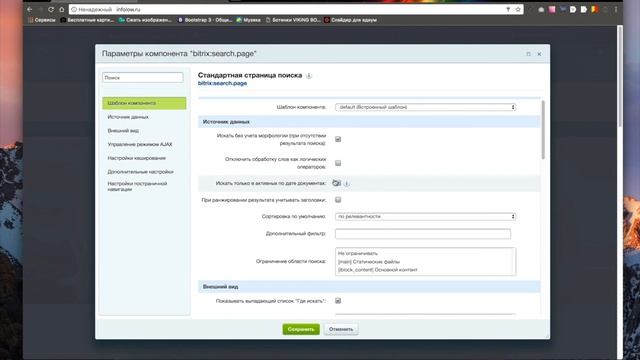
Task: Bookmark this page with the star icon
Action: (518, 9)
